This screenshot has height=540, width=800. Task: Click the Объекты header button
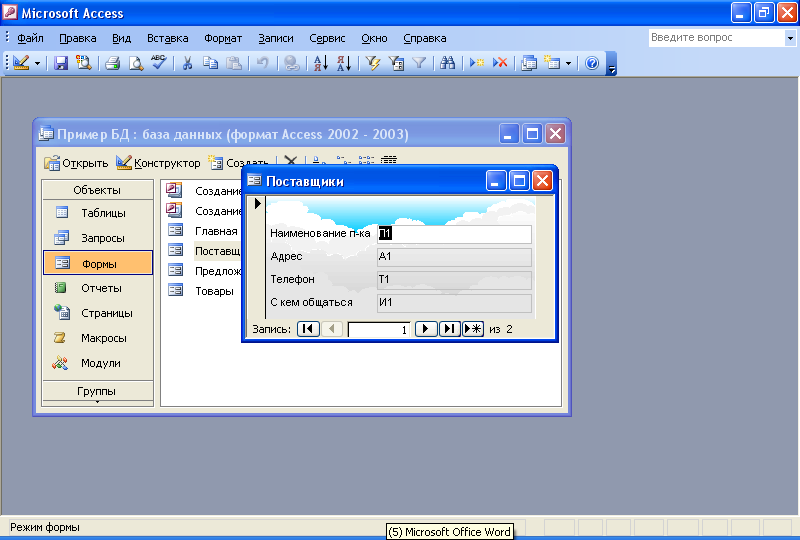pyautogui.click(x=97, y=190)
